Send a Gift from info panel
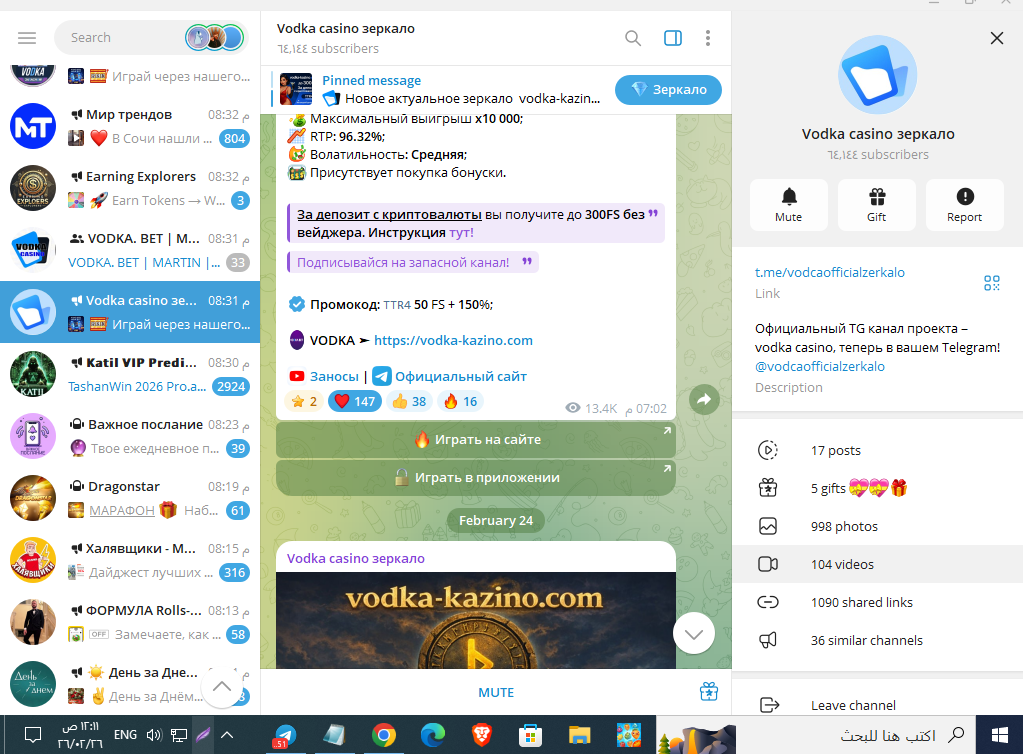This screenshot has height=754, width=1023. pyautogui.click(x=877, y=205)
